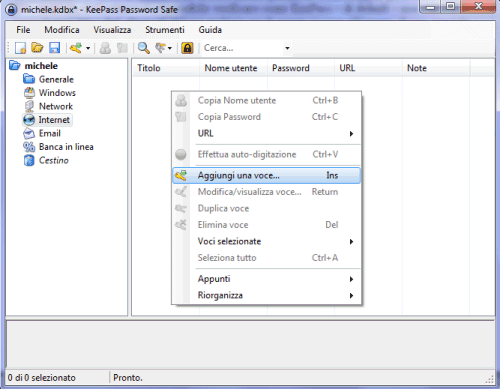This screenshot has width=500, height=389.
Task: Select the Banca in linea group
Action: [x=66, y=147]
